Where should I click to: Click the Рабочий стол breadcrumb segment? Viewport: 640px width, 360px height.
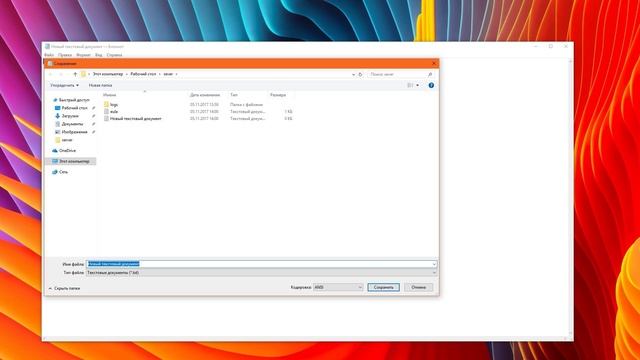[x=143, y=74]
